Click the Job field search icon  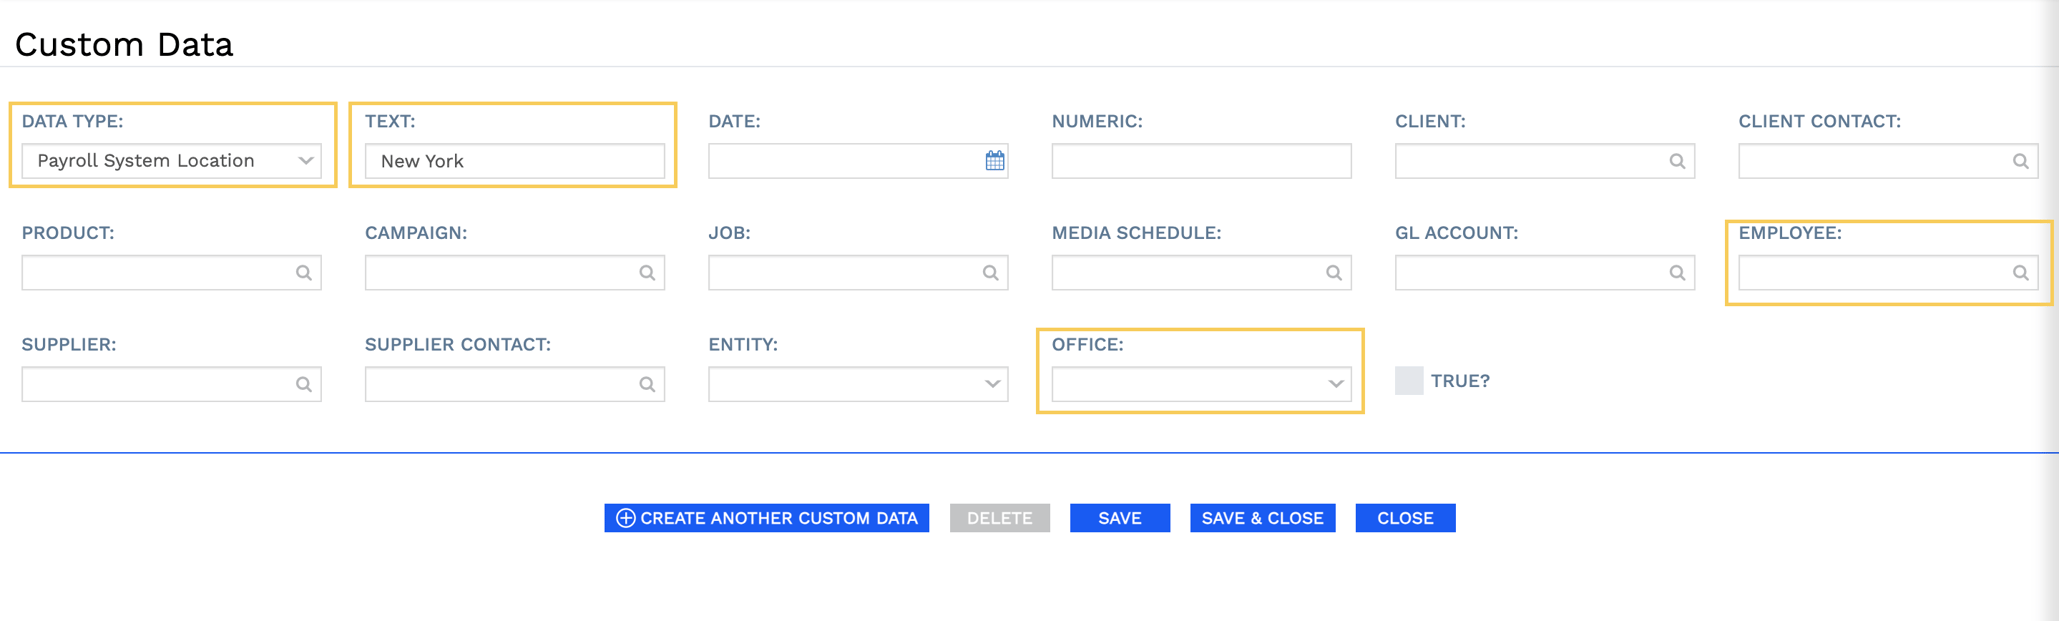[x=990, y=273]
